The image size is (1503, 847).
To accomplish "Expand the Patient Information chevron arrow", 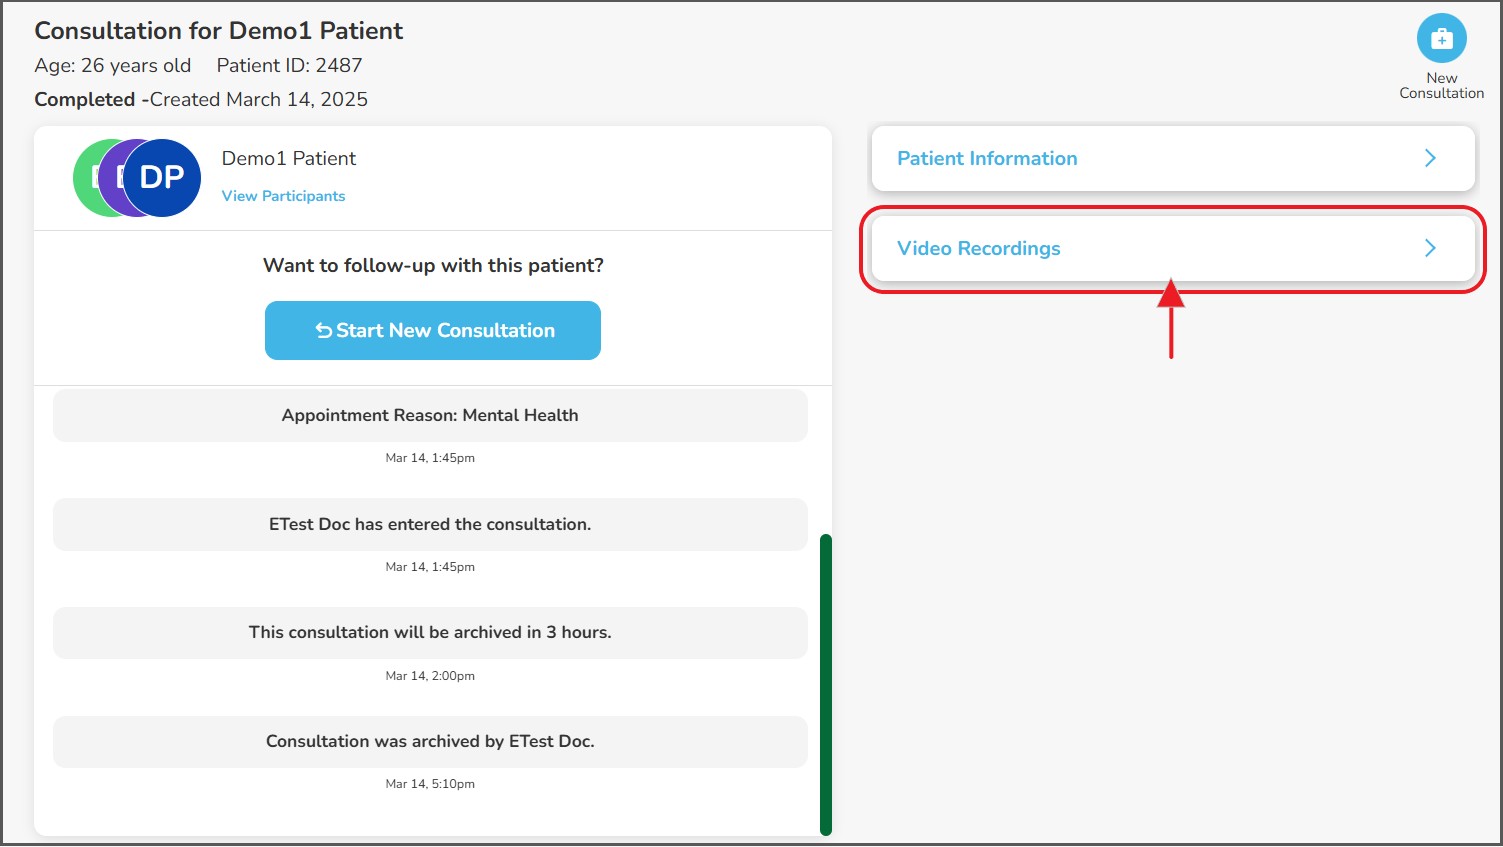I will [x=1430, y=158].
